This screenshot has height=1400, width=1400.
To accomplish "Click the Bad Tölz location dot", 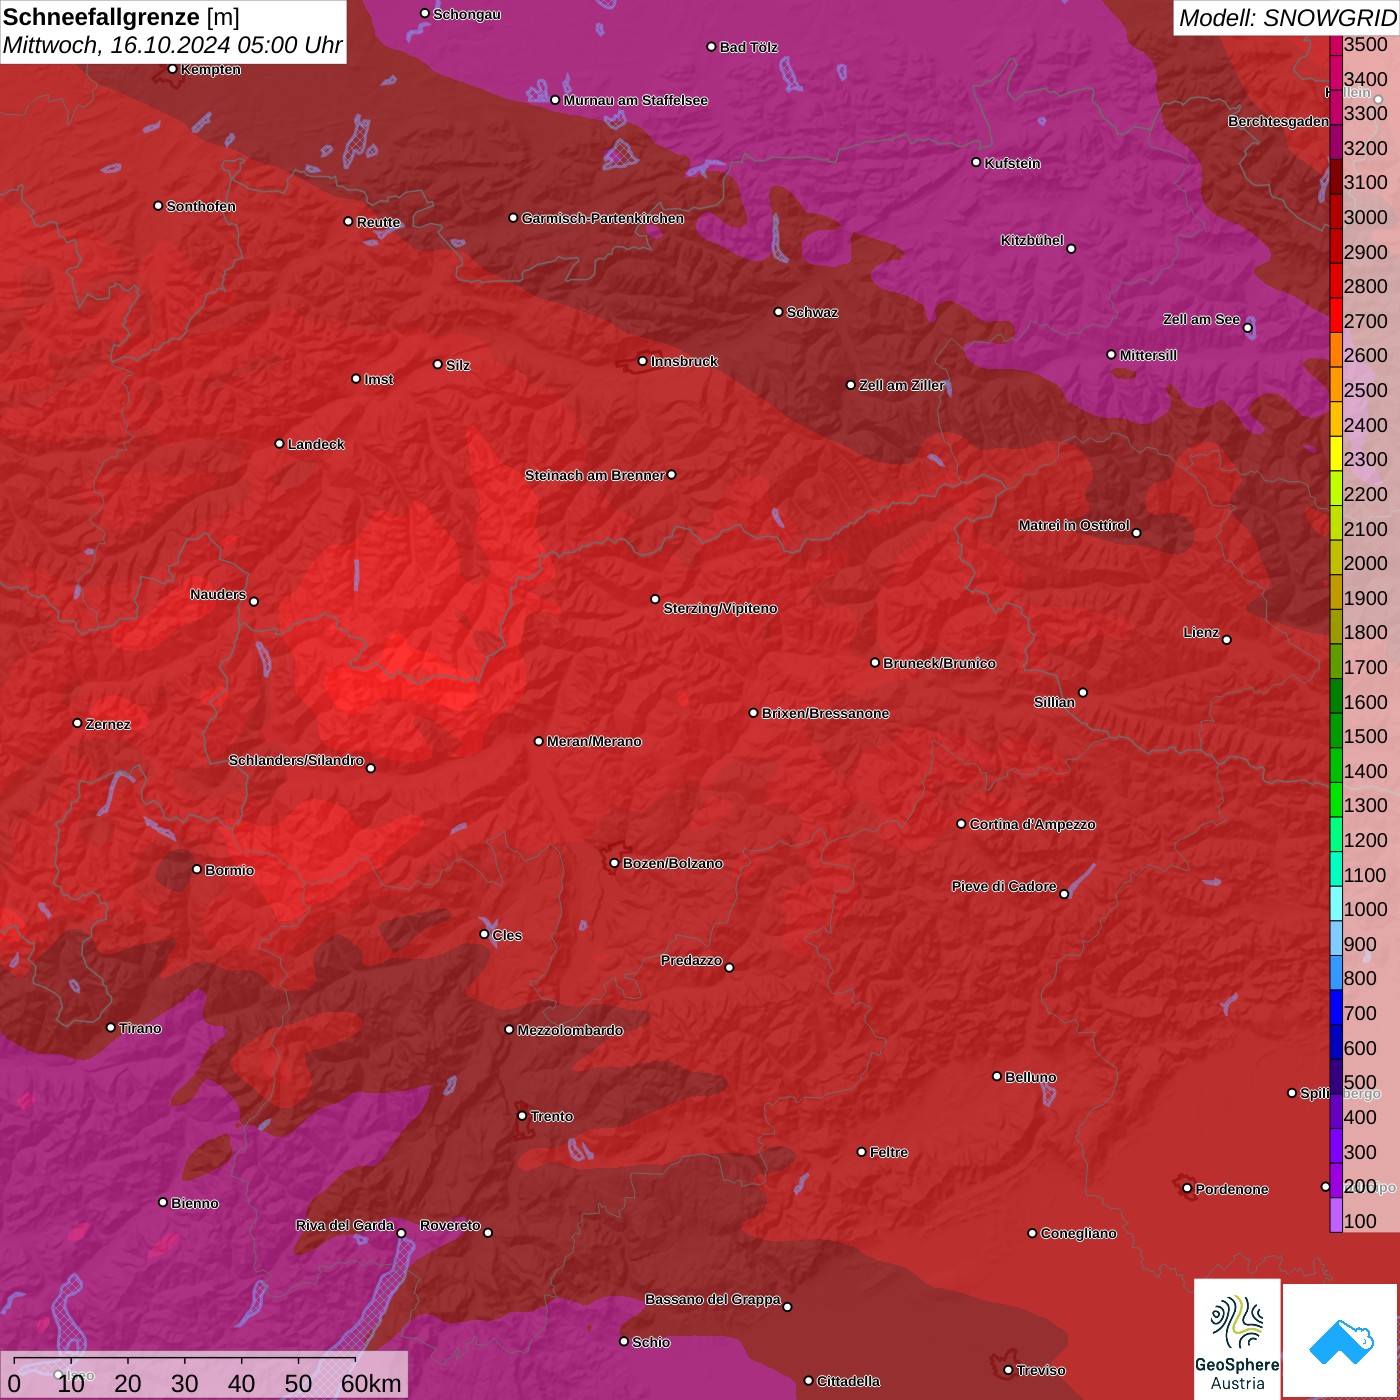I will coord(711,47).
